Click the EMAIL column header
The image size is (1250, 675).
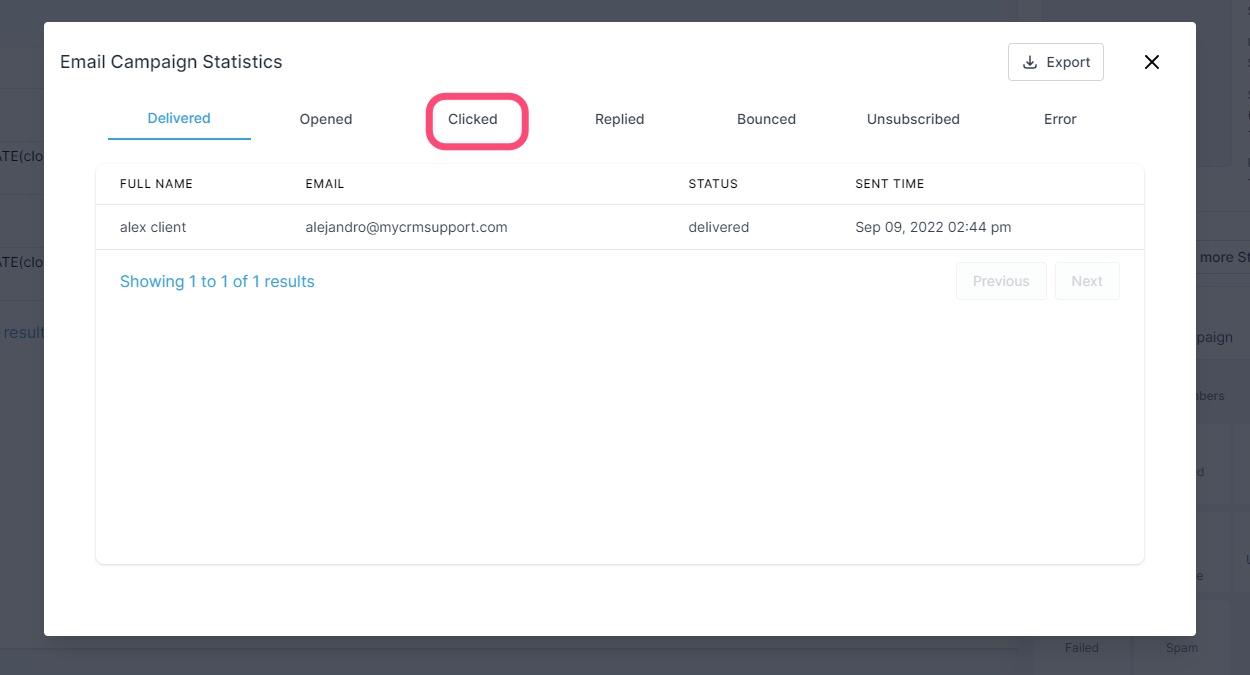coord(325,184)
